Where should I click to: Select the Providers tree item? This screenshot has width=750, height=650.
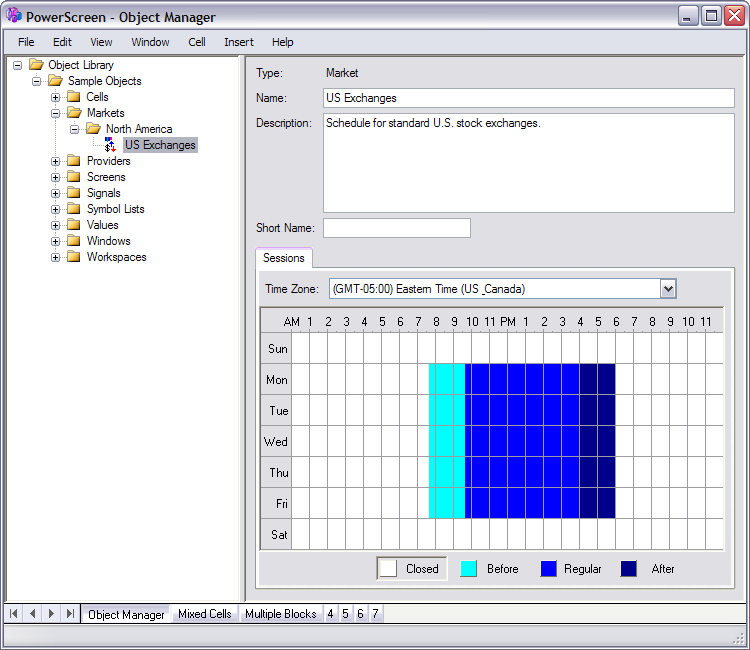click(x=108, y=161)
